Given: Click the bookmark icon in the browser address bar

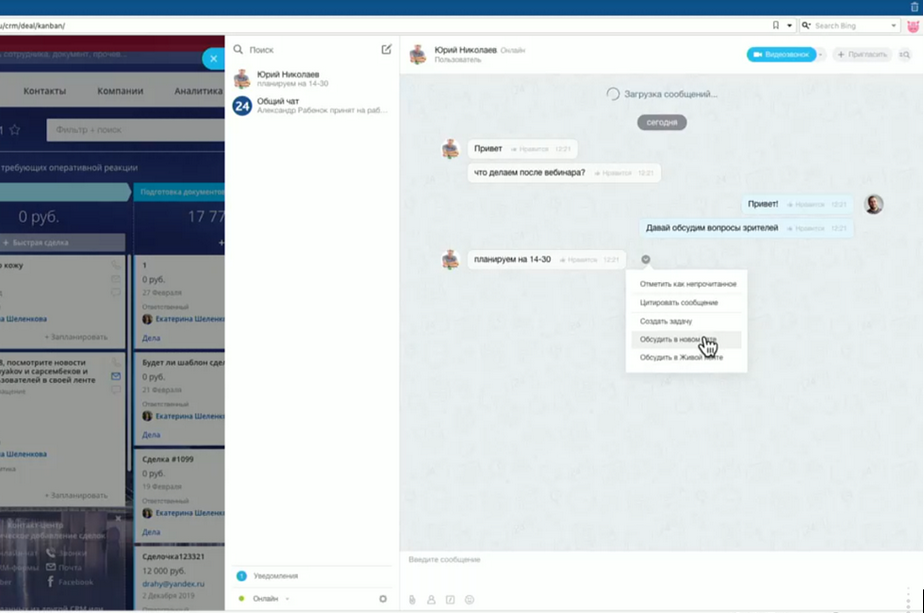Looking at the screenshot, I should [x=776, y=25].
